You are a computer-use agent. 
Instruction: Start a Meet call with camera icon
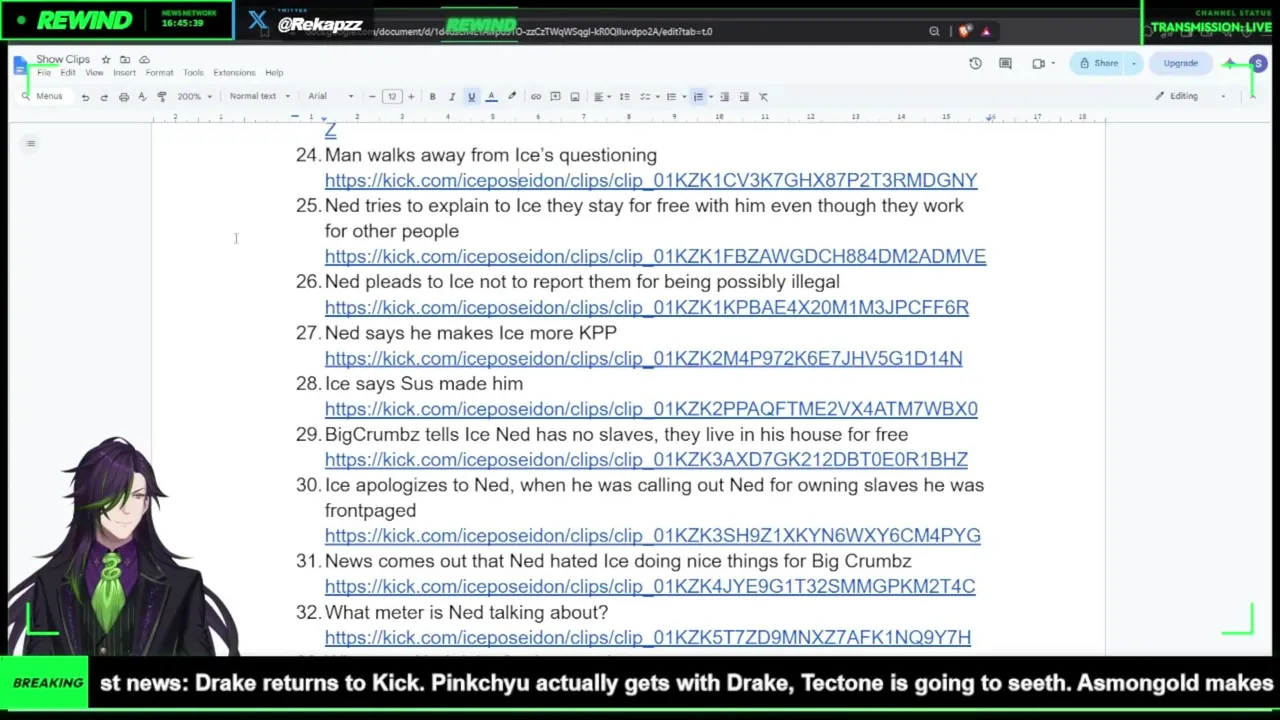(1039, 64)
